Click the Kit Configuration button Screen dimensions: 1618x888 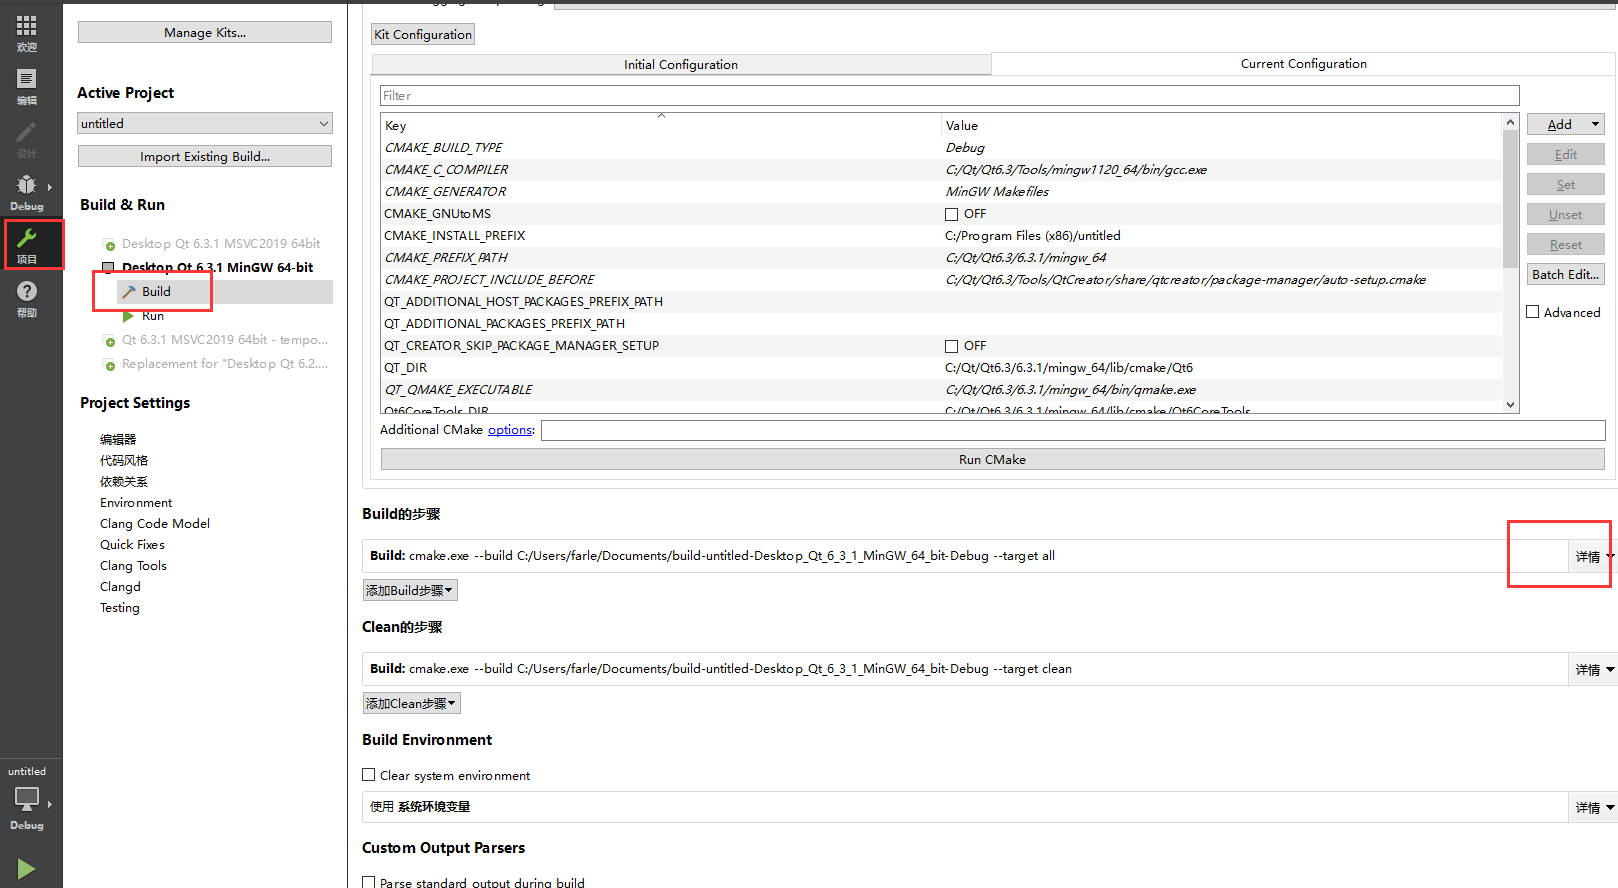(423, 34)
